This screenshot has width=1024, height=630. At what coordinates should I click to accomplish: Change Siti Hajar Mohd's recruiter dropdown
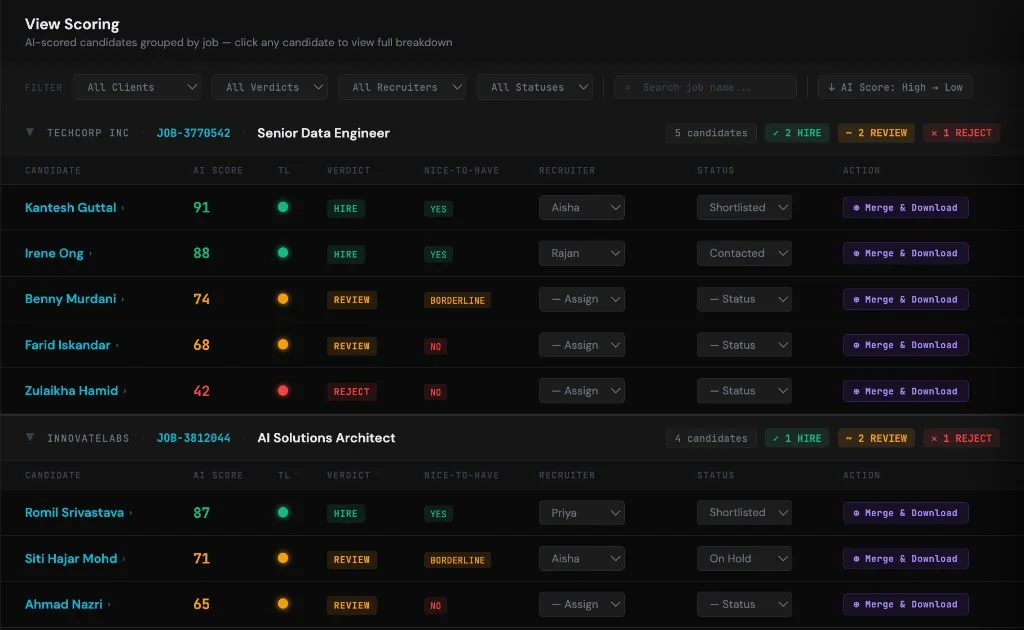581,559
